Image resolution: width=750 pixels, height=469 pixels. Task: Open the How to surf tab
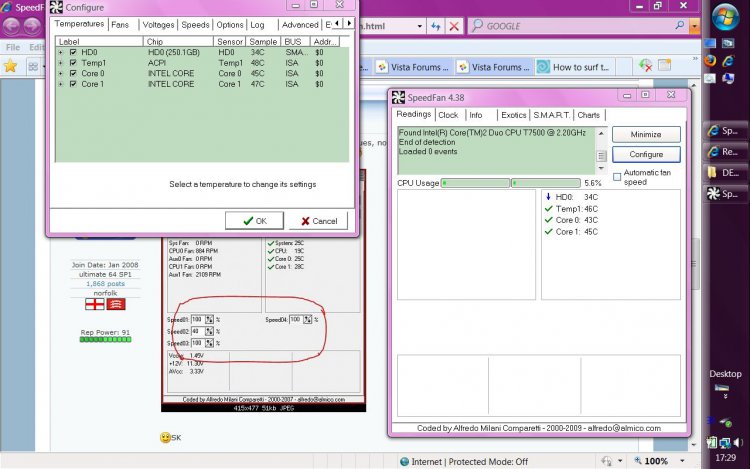tap(575, 67)
